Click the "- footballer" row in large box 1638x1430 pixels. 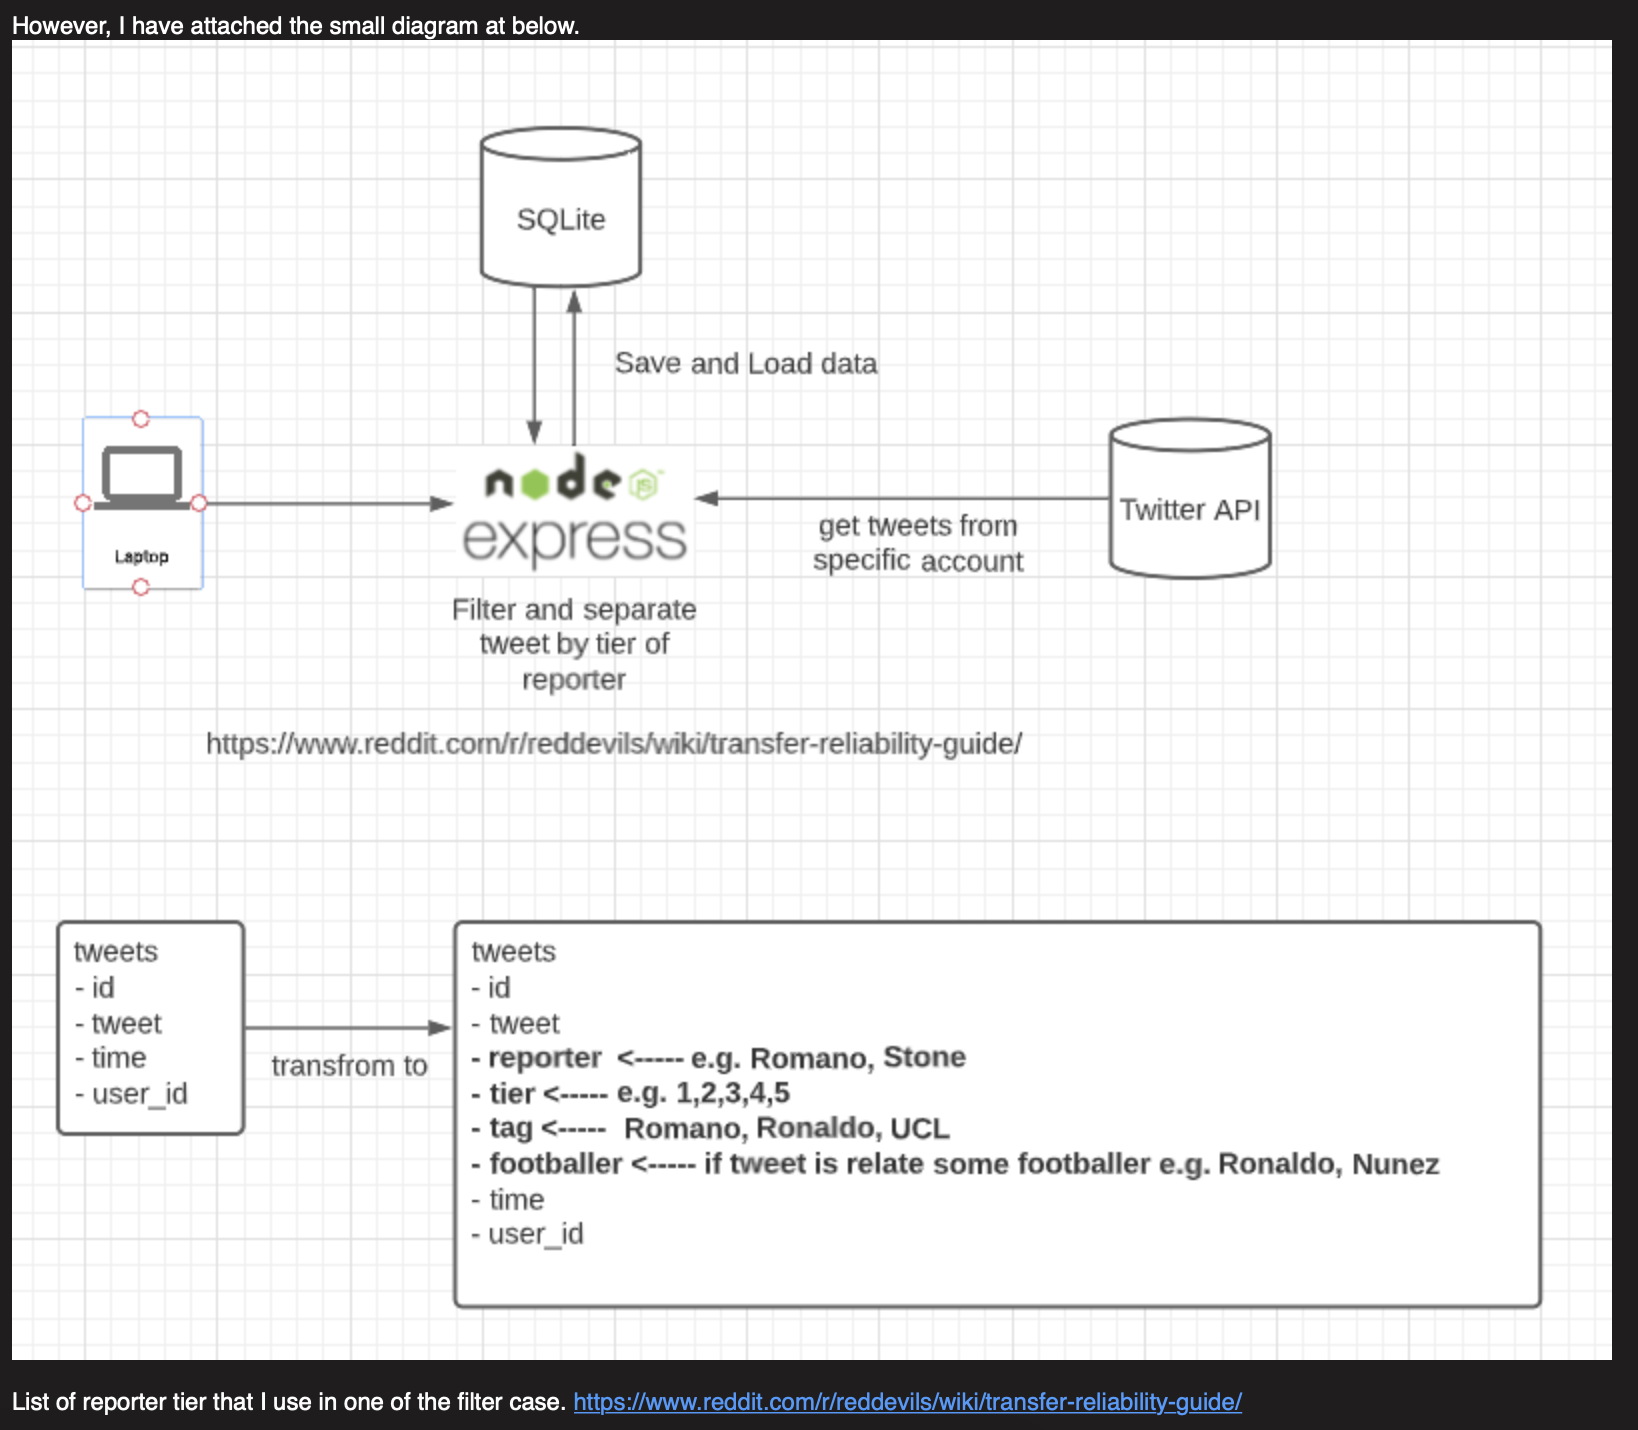coord(955,1164)
